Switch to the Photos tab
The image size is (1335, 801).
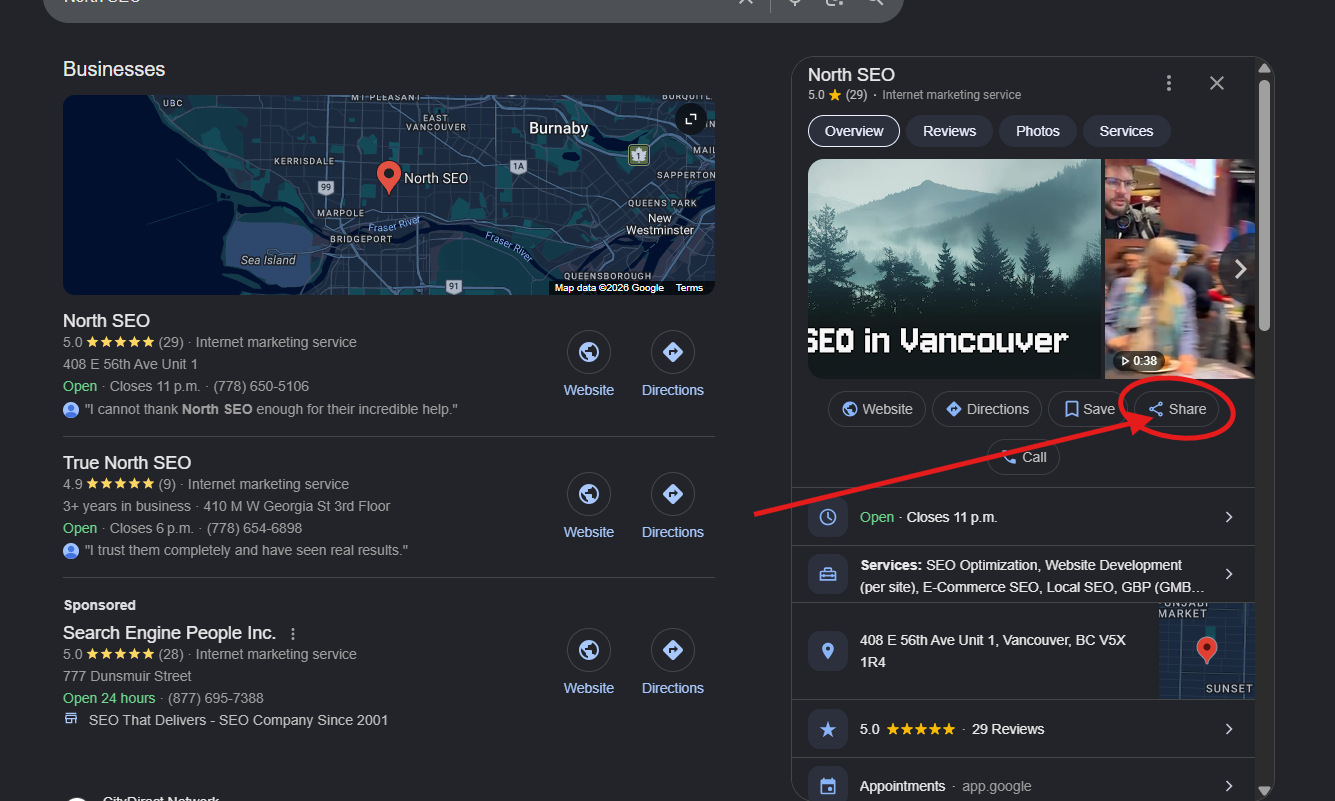pyautogui.click(x=1038, y=131)
